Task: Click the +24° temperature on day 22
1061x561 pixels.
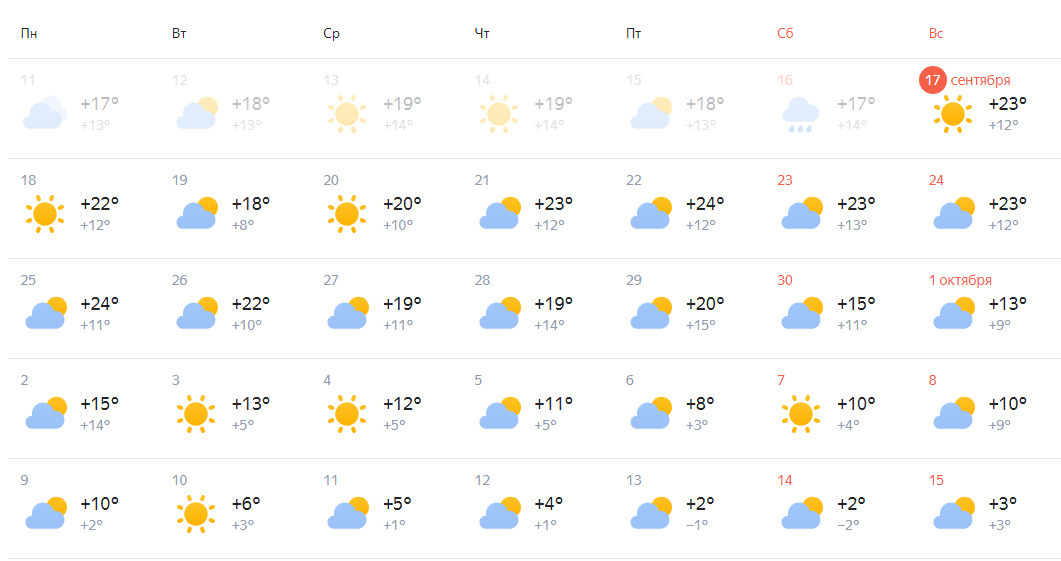Action: (705, 204)
